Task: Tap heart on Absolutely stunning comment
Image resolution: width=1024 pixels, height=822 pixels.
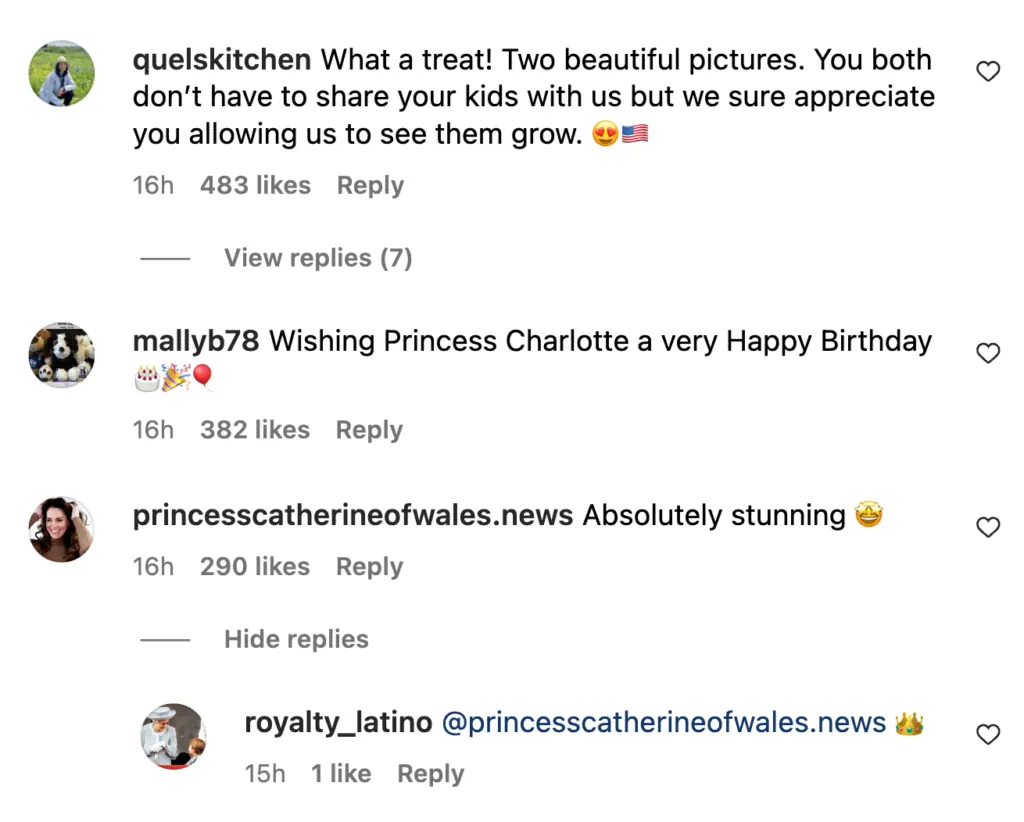Action: [x=988, y=527]
